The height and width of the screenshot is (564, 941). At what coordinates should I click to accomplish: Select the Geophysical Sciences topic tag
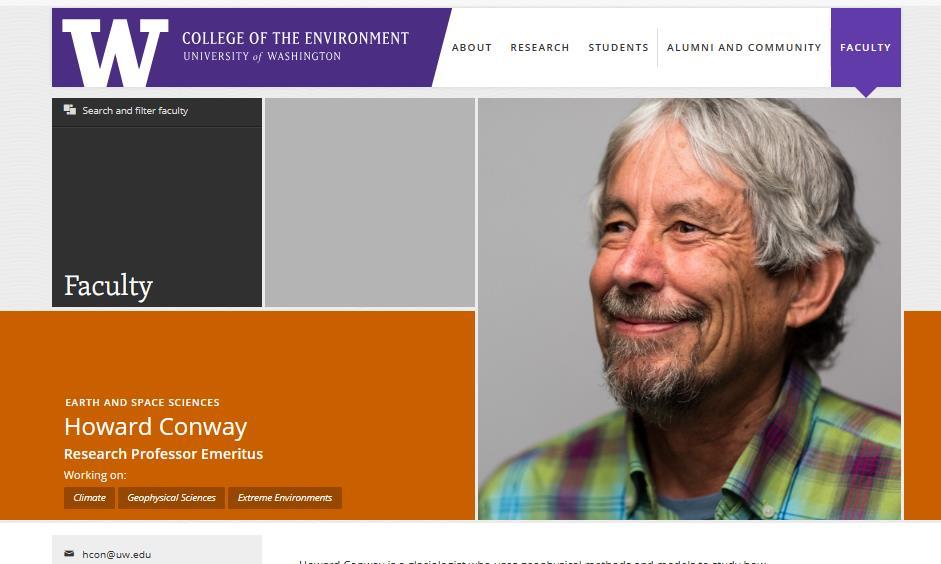171,497
